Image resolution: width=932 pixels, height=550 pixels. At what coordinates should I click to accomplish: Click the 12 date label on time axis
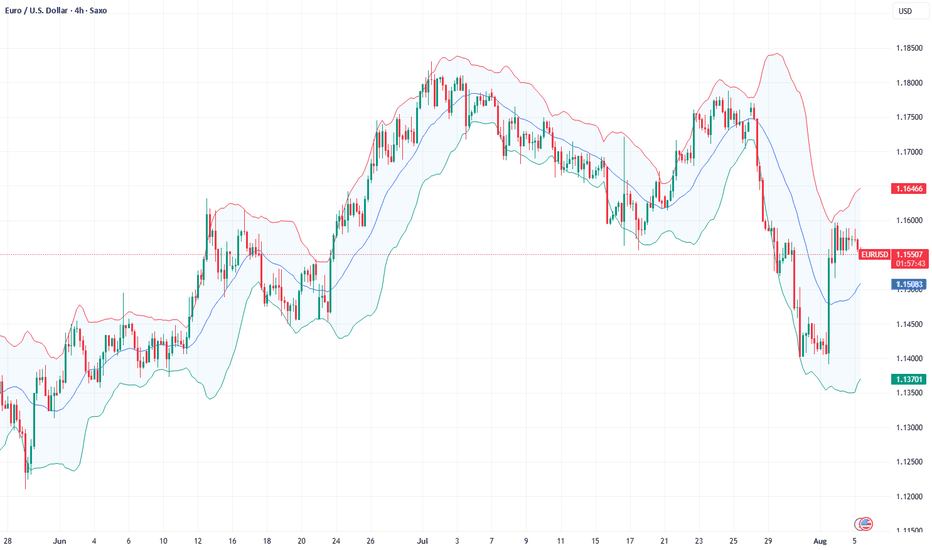point(197,541)
